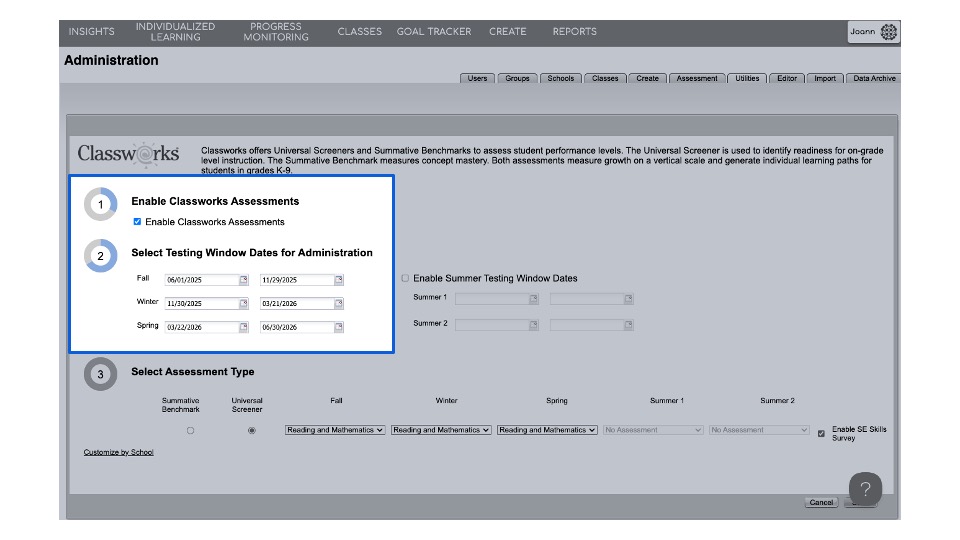Open calendar picker for Fall end date
The width and height of the screenshot is (960, 540).
(339, 280)
